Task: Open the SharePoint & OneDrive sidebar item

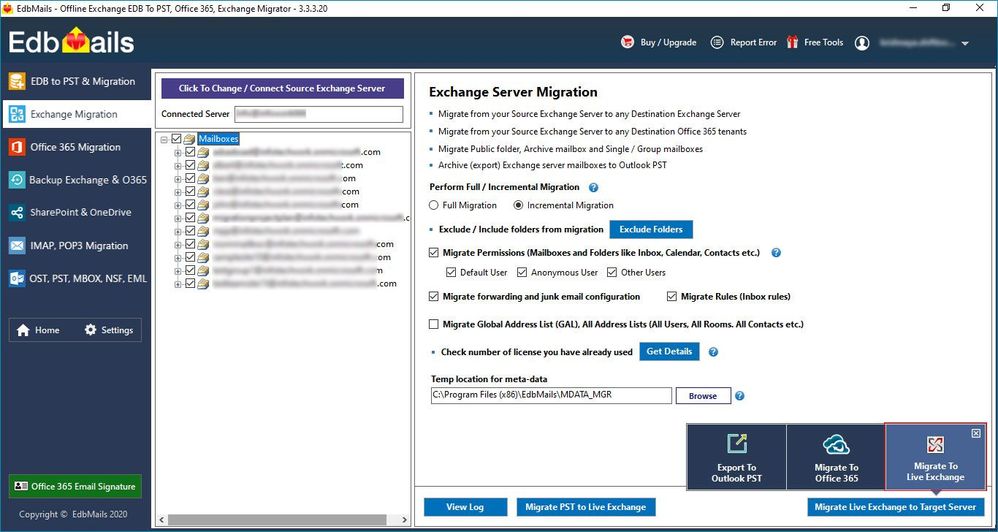Action: pyautogui.click(x=76, y=213)
